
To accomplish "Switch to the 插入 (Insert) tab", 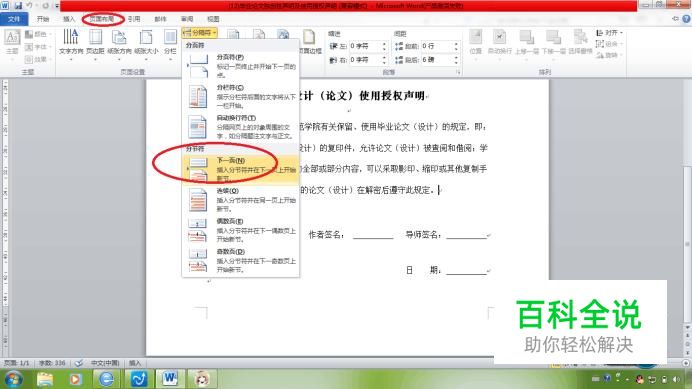I will 69,19.
